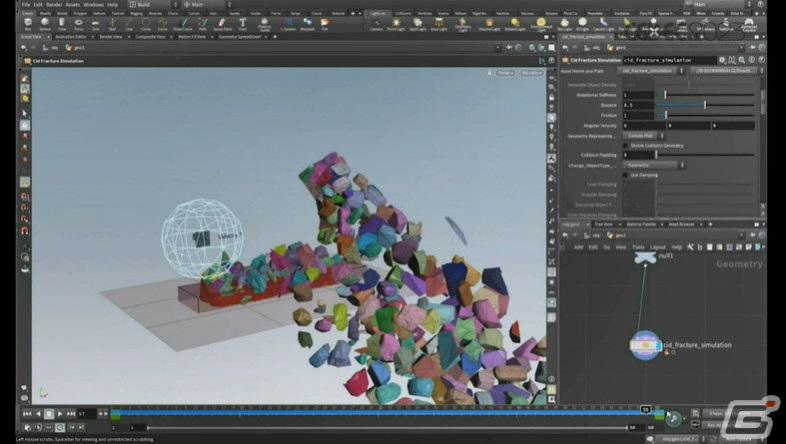
Task: Switch to the Asset Browser tab
Action: pos(682,224)
